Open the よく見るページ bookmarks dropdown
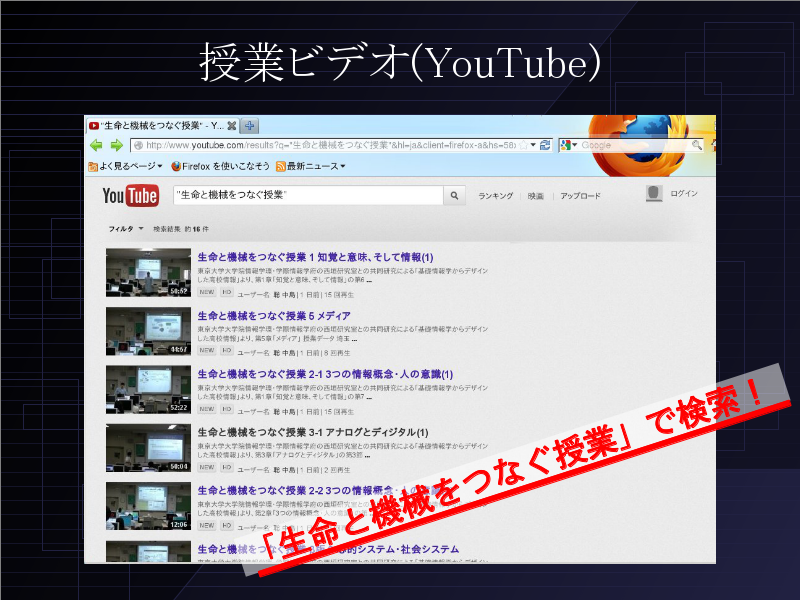Screen dimensions: 800x600 click(125, 166)
